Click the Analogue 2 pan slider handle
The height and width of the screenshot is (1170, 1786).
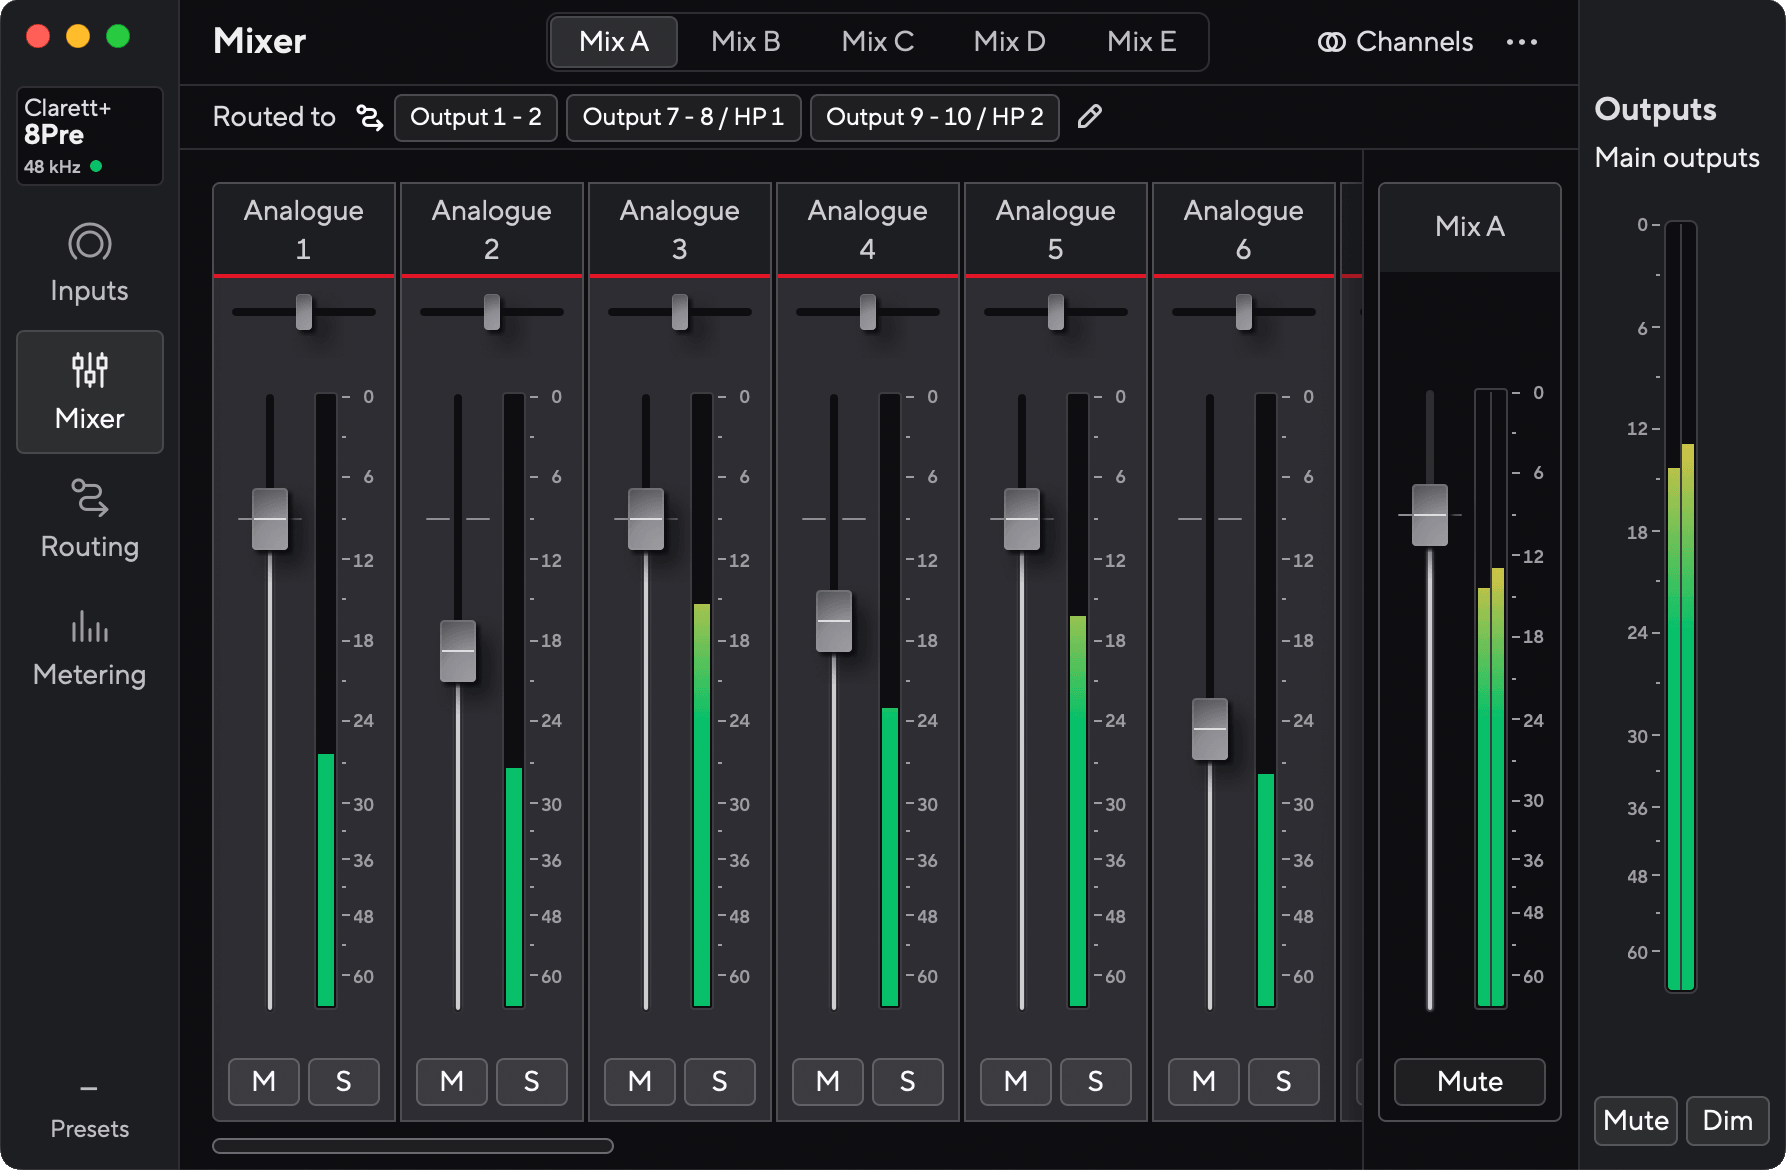(492, 312)
